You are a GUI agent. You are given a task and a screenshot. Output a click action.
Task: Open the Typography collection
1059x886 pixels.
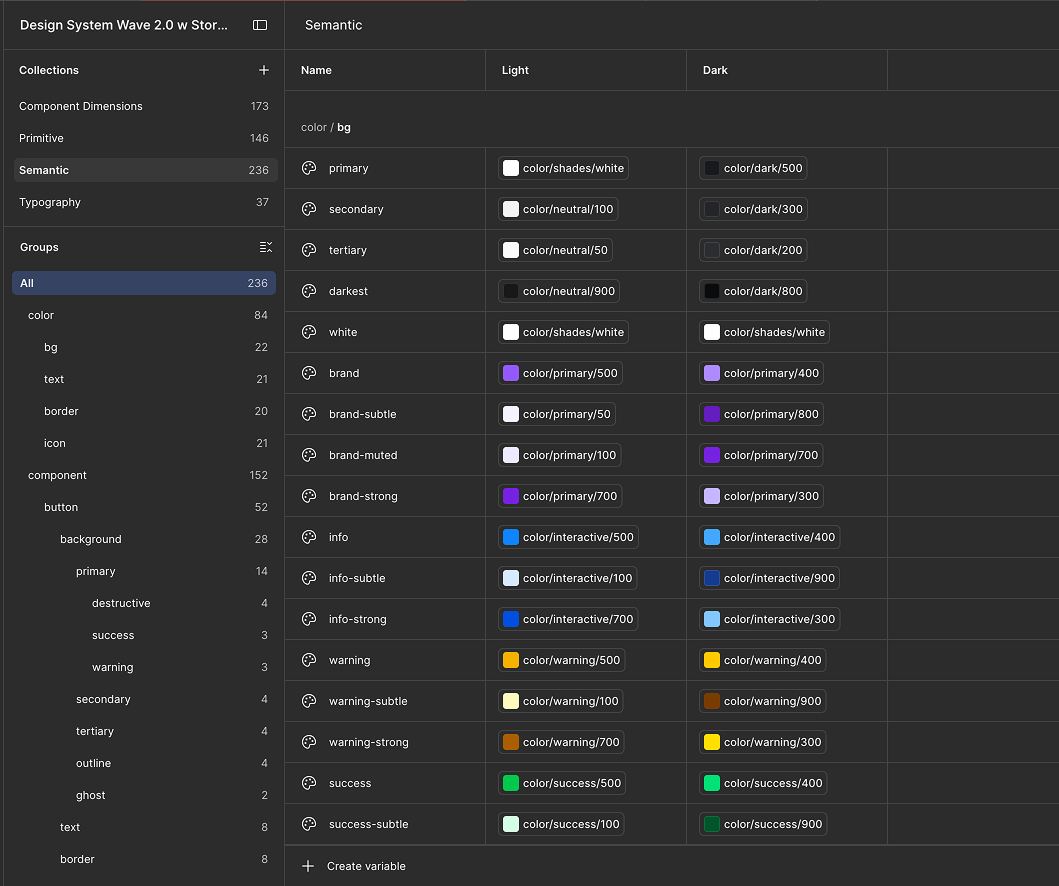click(x=144, y=202)
